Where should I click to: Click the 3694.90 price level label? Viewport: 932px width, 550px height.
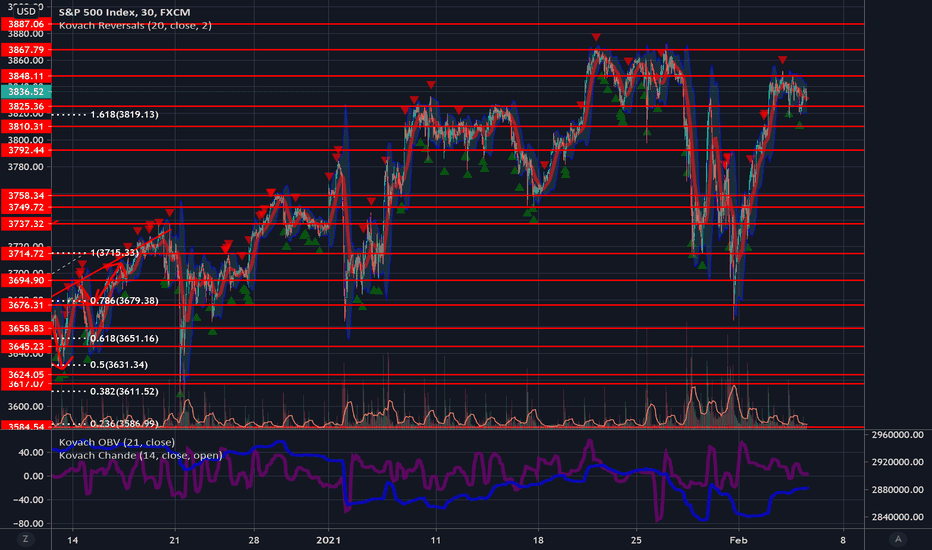[26, 280]
